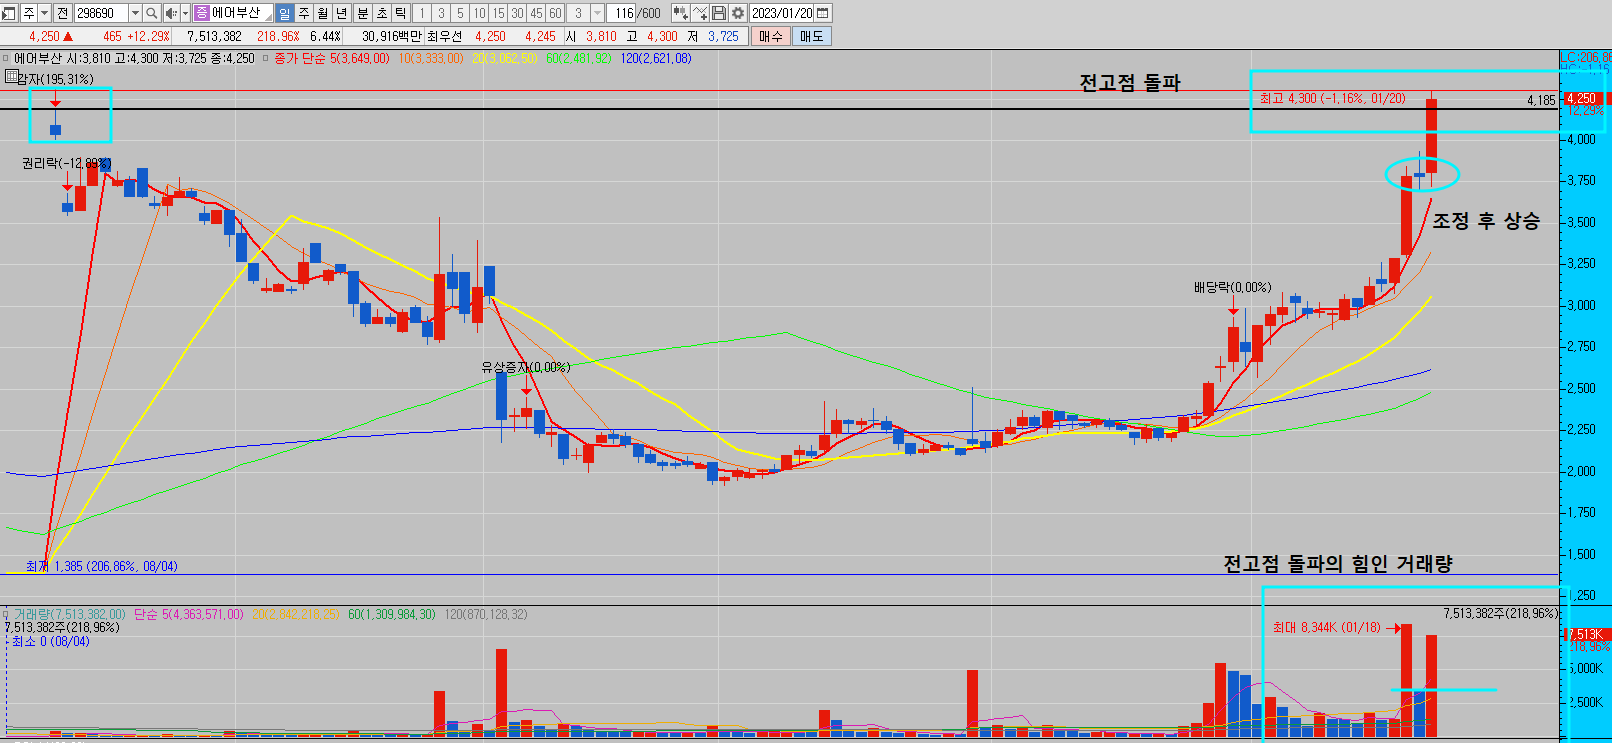This screenshot has width=1612, height=743.
Task: Select interval 10 button
Action: (479, 13)
